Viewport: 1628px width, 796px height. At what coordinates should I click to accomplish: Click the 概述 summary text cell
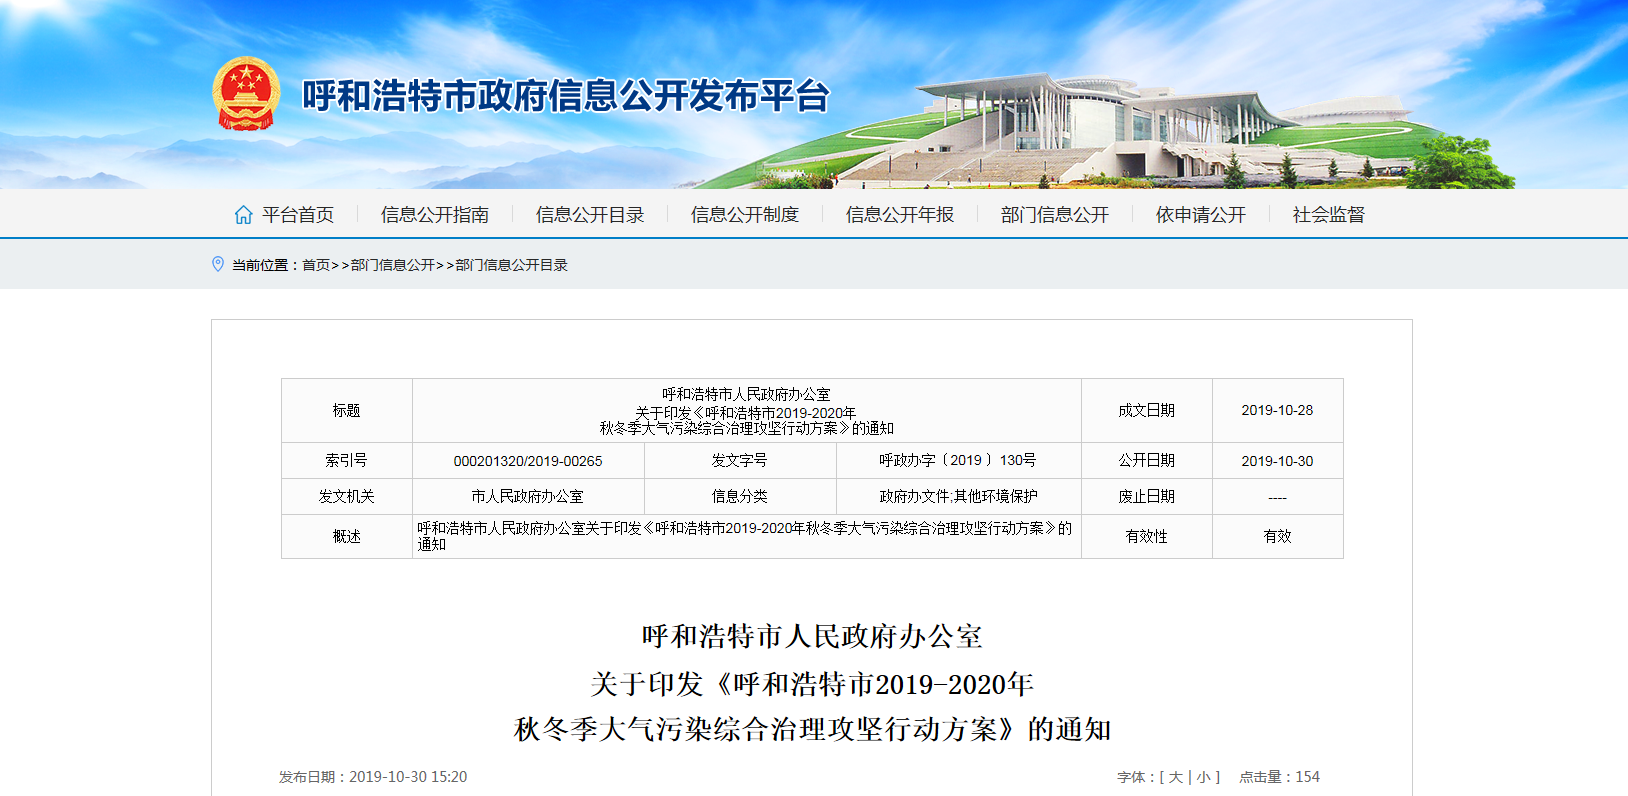click(746, 537)
